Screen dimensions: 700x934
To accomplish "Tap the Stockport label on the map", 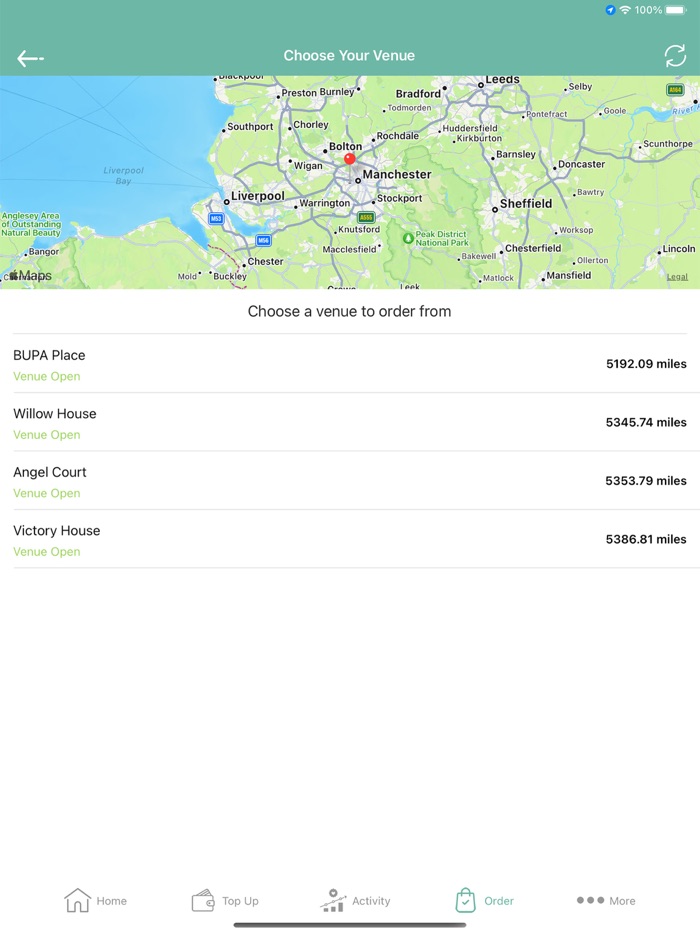I will (x=399, y=198).
